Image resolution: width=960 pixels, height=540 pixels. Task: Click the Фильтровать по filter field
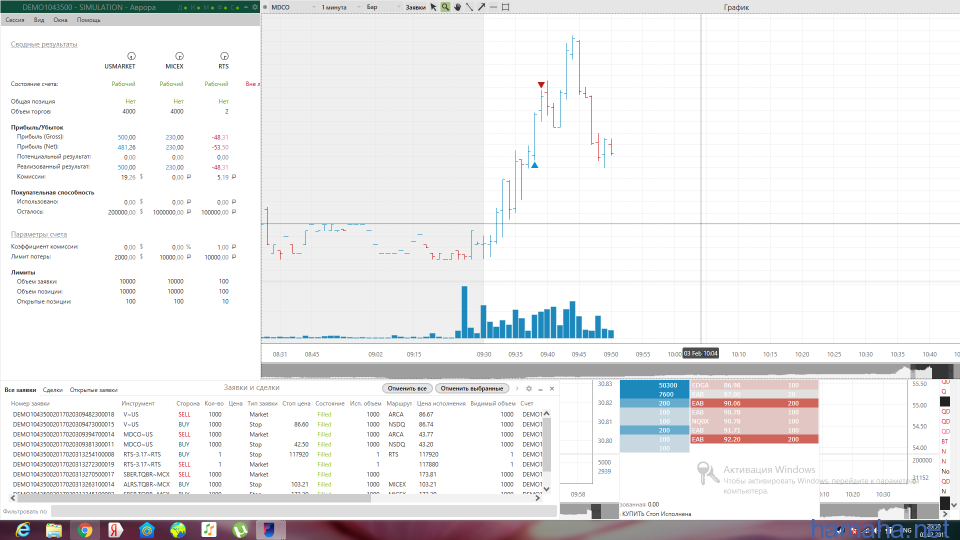click(300, 511)
